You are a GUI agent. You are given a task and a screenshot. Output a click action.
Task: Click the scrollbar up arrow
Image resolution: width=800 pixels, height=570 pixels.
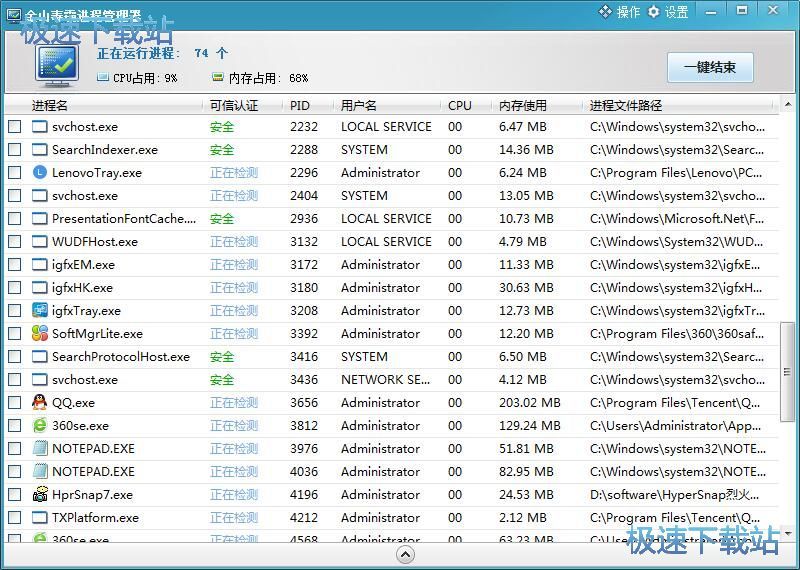788,105
